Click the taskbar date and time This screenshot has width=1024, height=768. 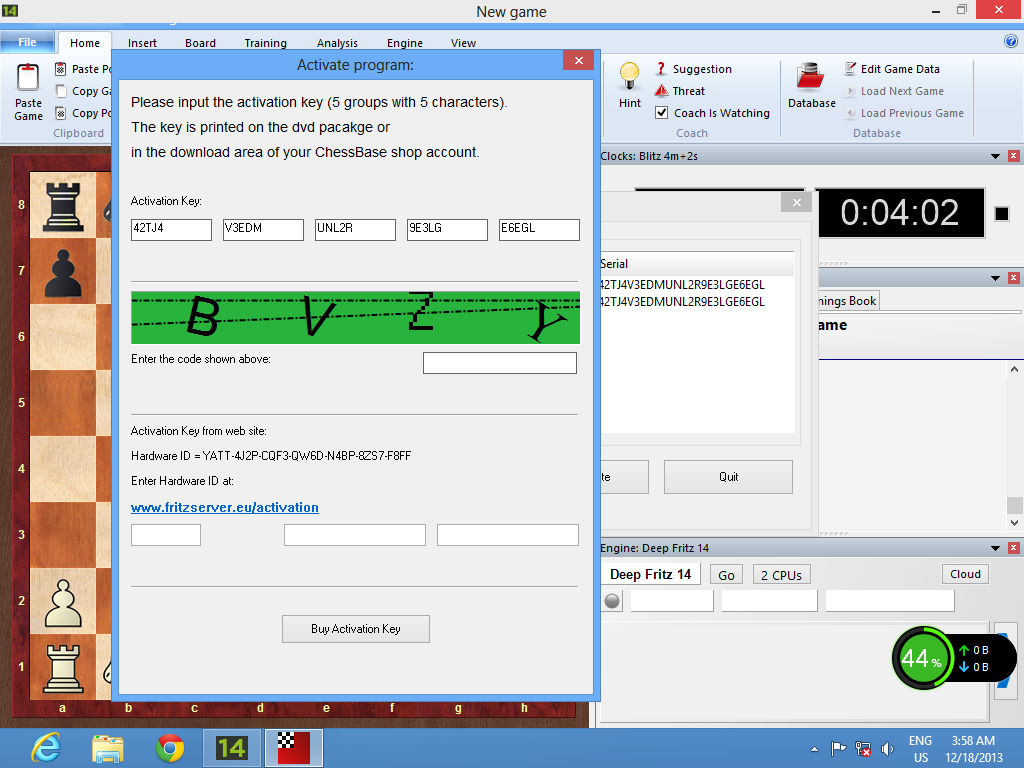tap(973, 749)
